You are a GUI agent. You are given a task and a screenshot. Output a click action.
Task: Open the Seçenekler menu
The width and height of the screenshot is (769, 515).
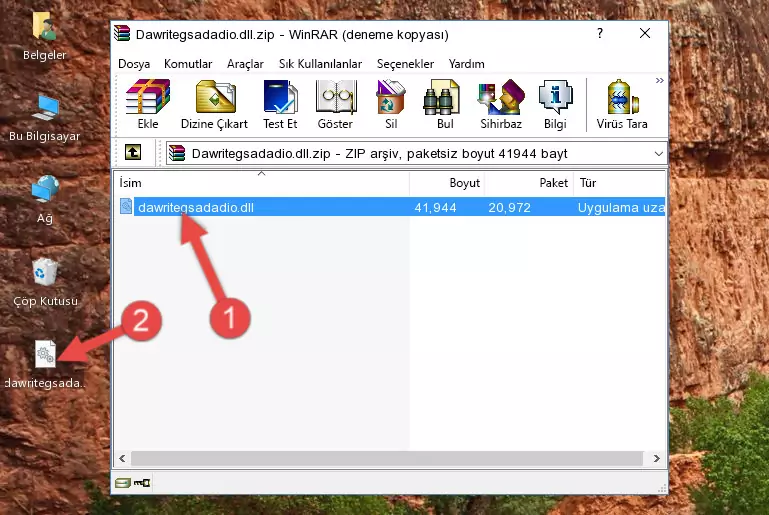pos(405,64)
